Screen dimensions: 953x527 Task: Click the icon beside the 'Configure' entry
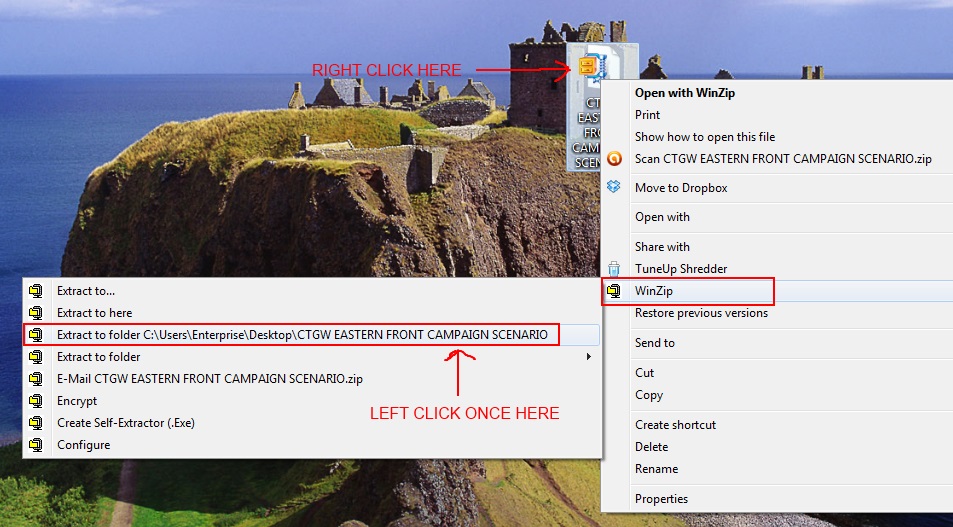tap(36, 445)
